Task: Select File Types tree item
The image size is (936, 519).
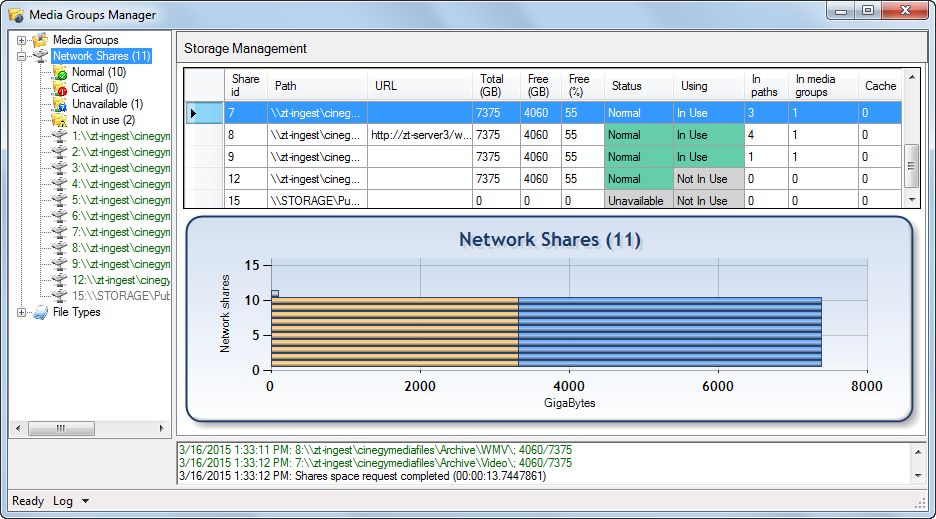Action: pos(76,312)
